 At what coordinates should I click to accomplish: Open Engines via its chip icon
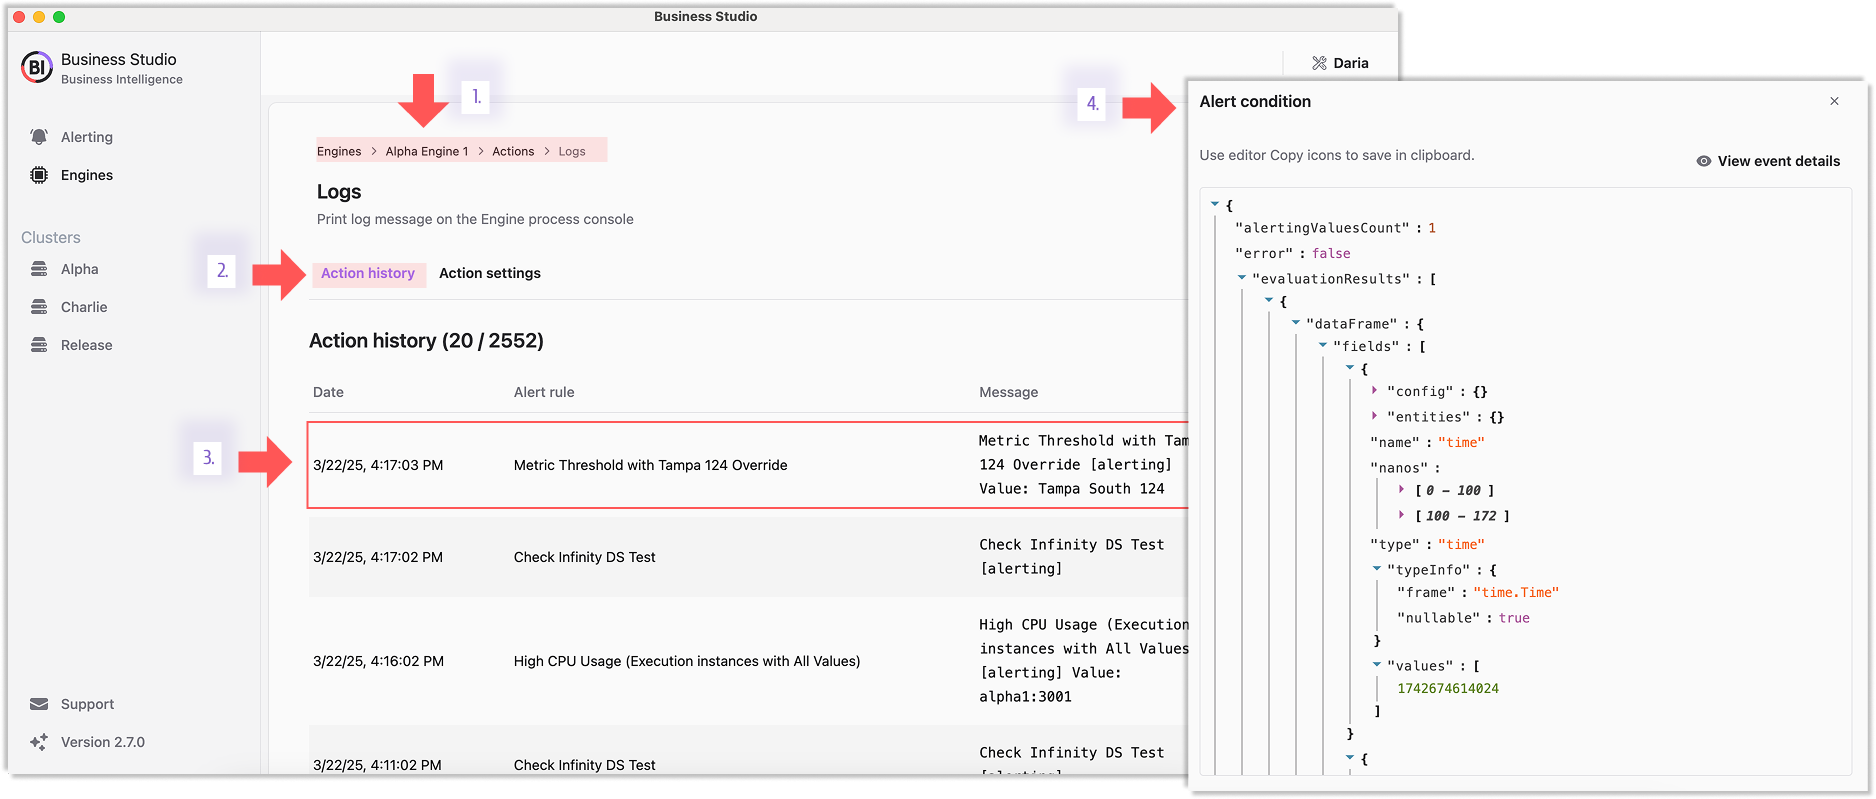tap(39, 175)
